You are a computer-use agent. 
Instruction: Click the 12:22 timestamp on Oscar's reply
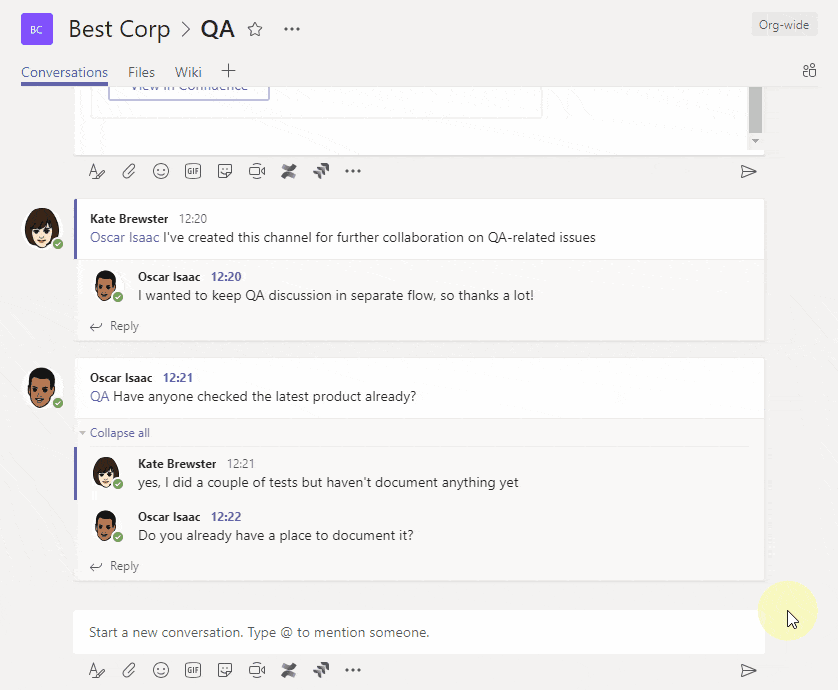point(226,517)
